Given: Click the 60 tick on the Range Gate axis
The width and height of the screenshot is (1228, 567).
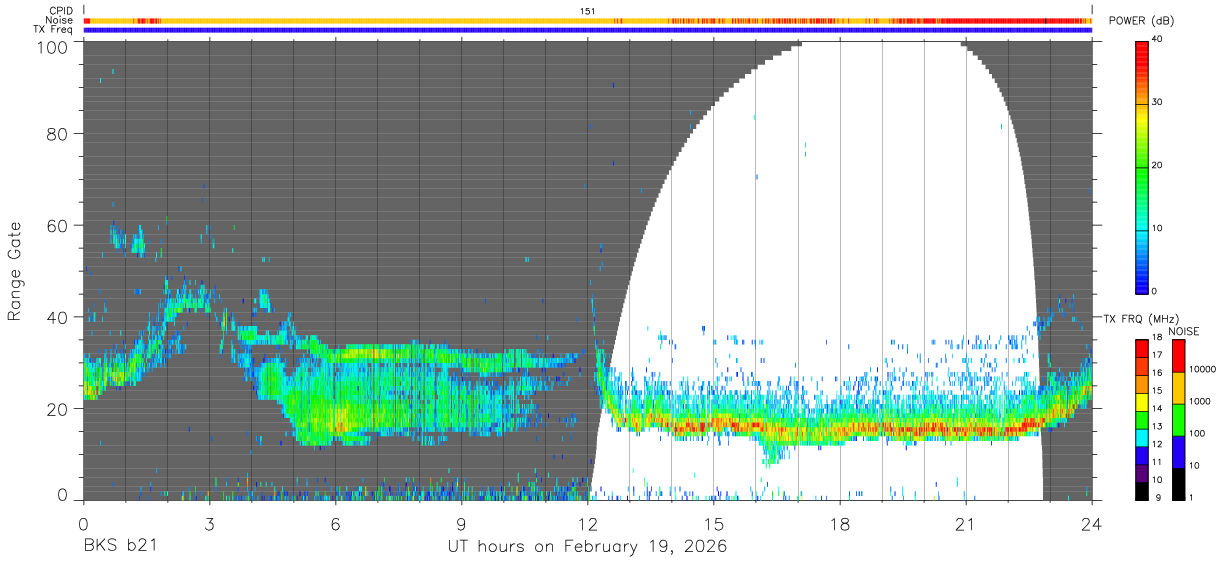Looking at the screenshot, I should (x=59, y=225).
